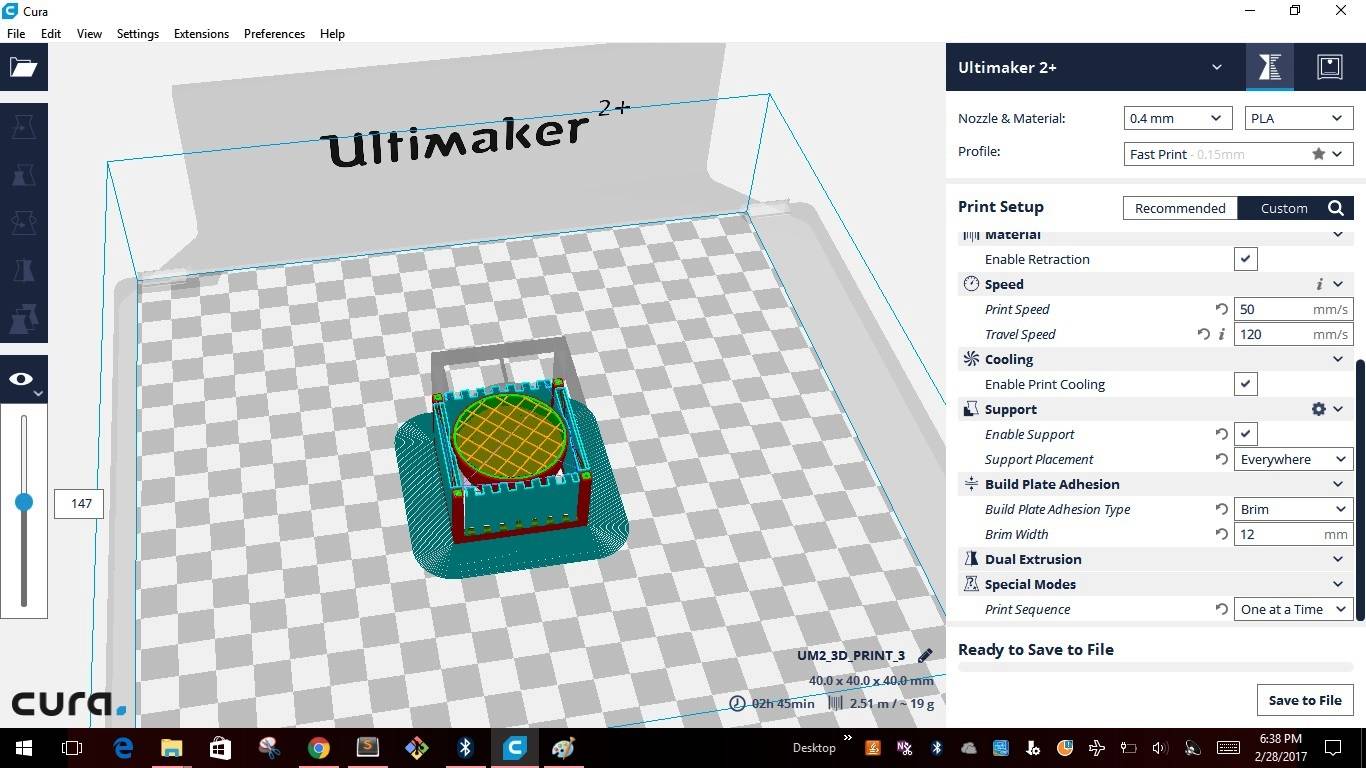Switch Print Setup to Custom mode
The width and height of the screenshot is (1366, 768).
click(1284, 208)
